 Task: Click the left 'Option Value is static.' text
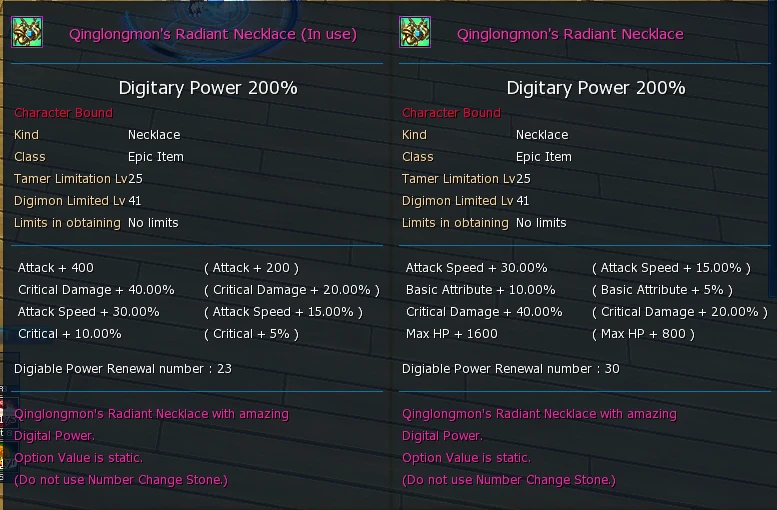(x=78, y=458)
